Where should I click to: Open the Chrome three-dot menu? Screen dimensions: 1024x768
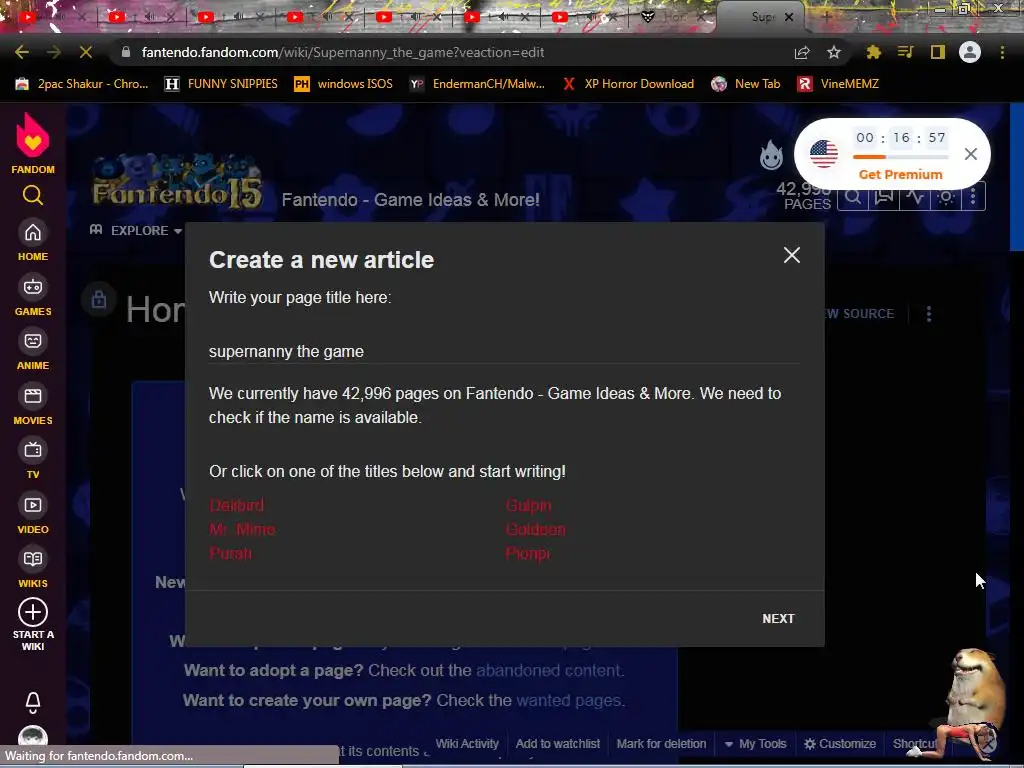pos(1002,52)
